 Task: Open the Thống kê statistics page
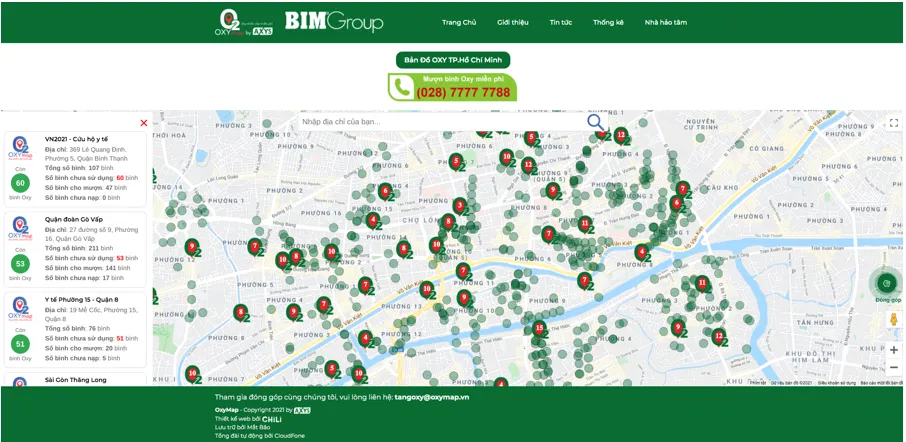coord(608,22)
